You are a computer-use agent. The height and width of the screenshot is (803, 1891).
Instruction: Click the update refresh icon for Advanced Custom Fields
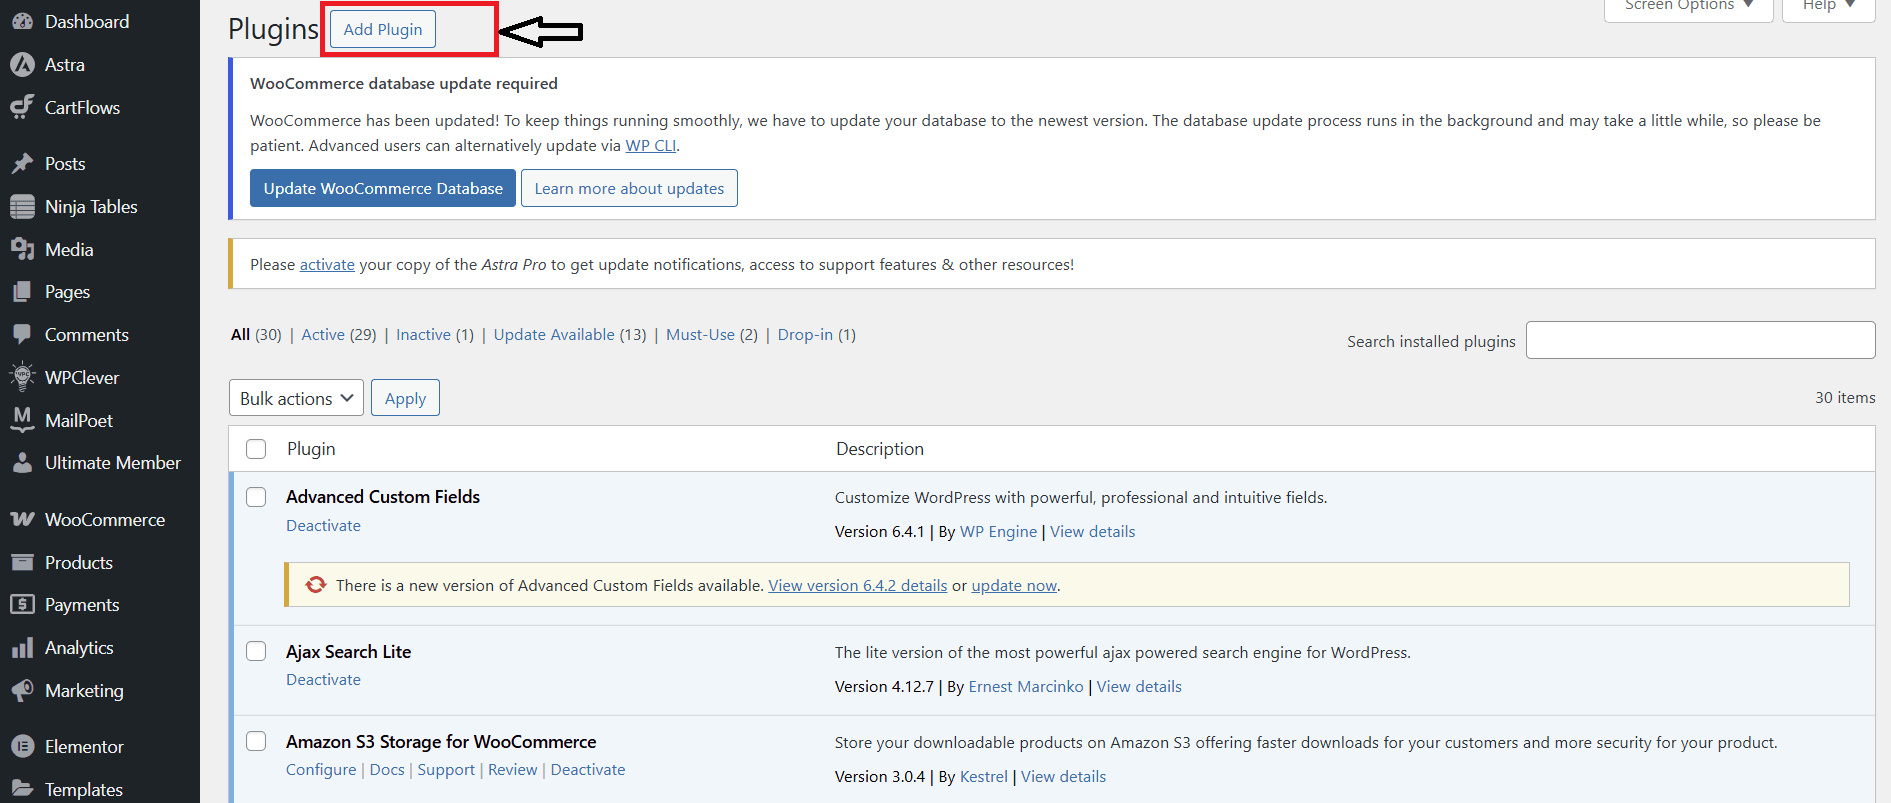316,585
